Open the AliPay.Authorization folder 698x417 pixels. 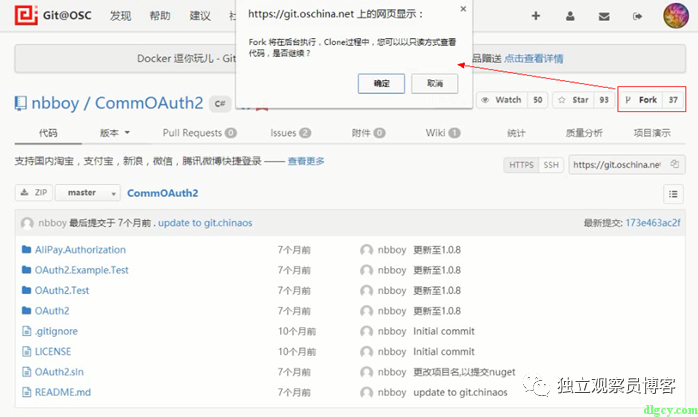[80, 250]
